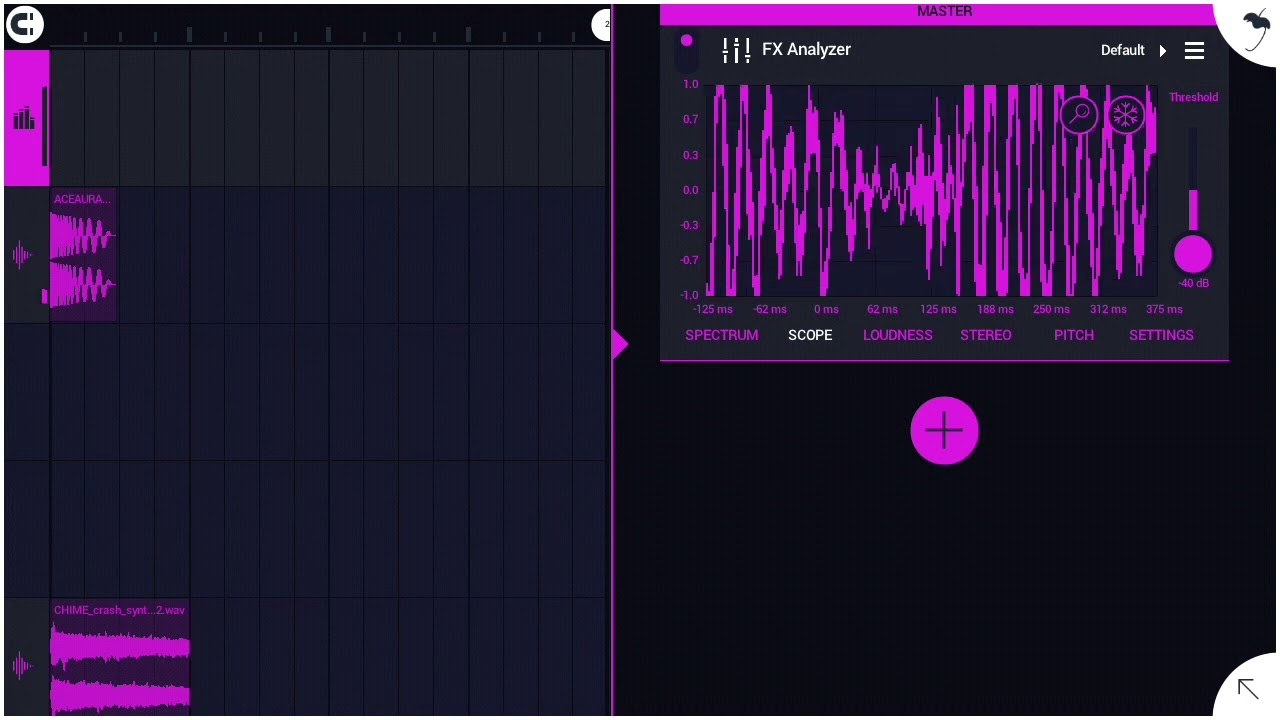Click the FL Studio fruit logo
The image size is (1280, 720).
pyautogui.click(x=1256, y=28)
